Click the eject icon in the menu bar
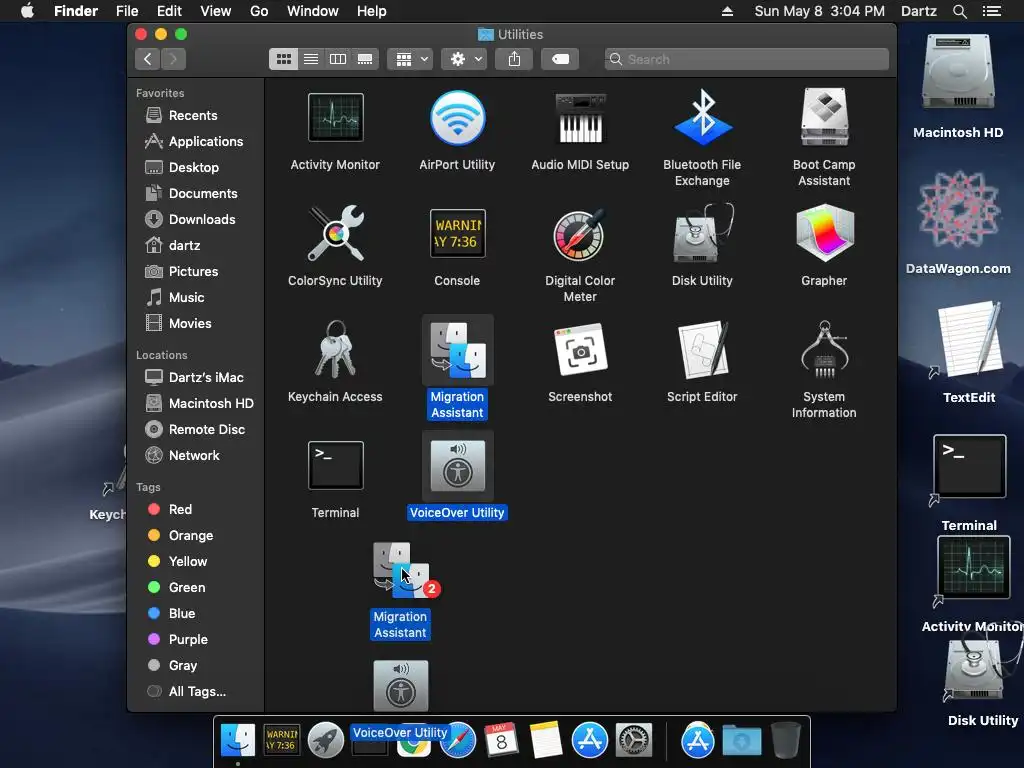The width and height of the screenshot is (1024, 768). (727, 11)
